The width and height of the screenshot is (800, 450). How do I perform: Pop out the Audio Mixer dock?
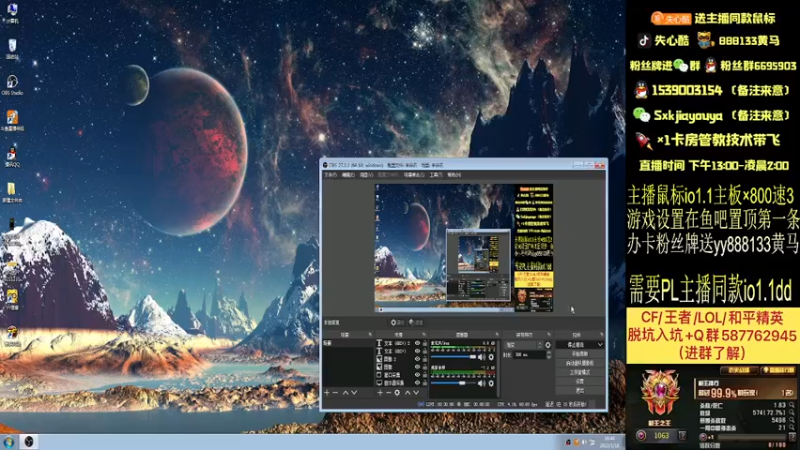497,334
